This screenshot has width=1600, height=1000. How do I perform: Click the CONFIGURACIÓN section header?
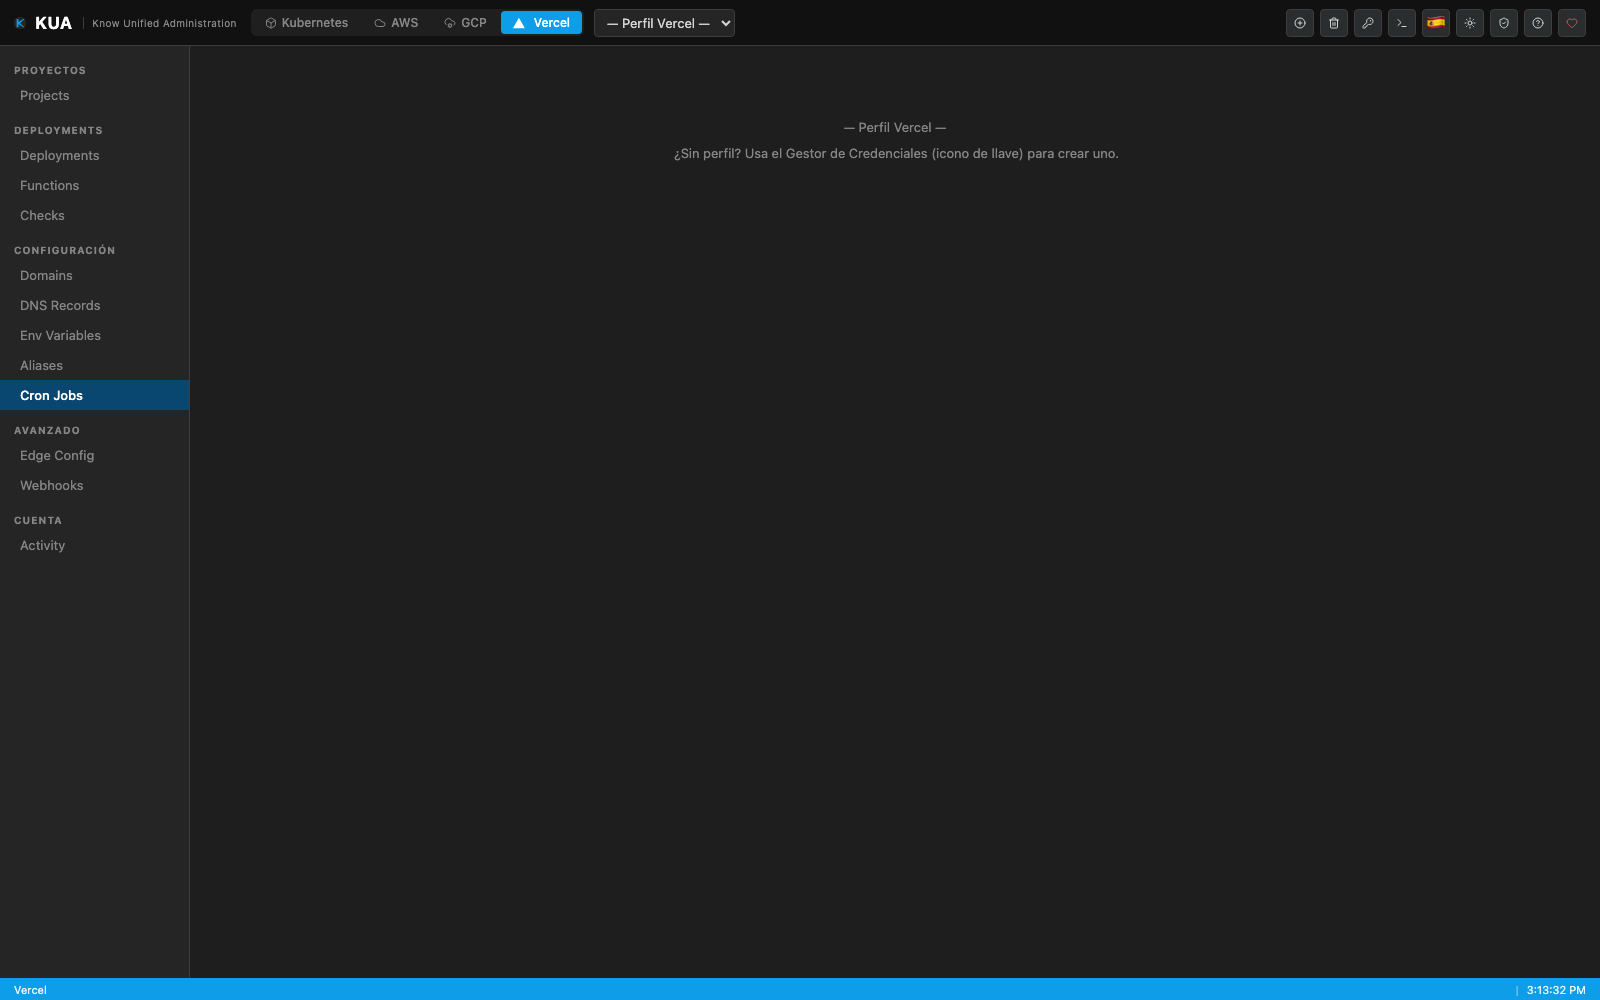coord(64,250)
